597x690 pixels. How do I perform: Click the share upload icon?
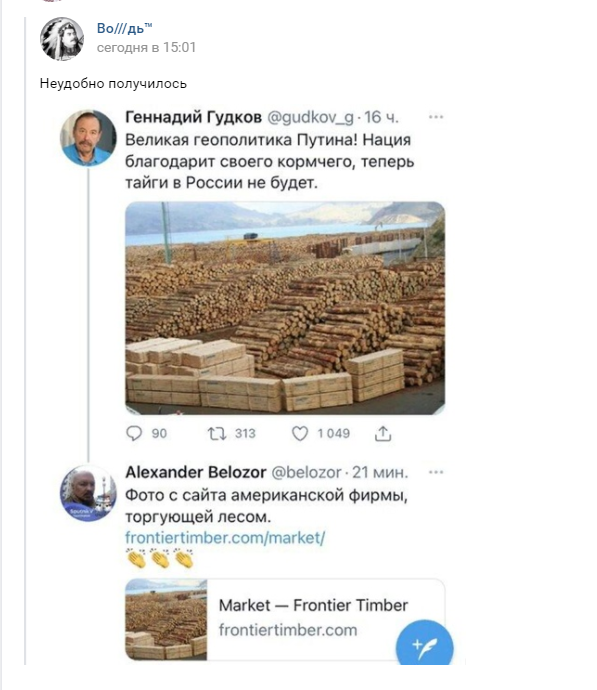tap(383, 433)
